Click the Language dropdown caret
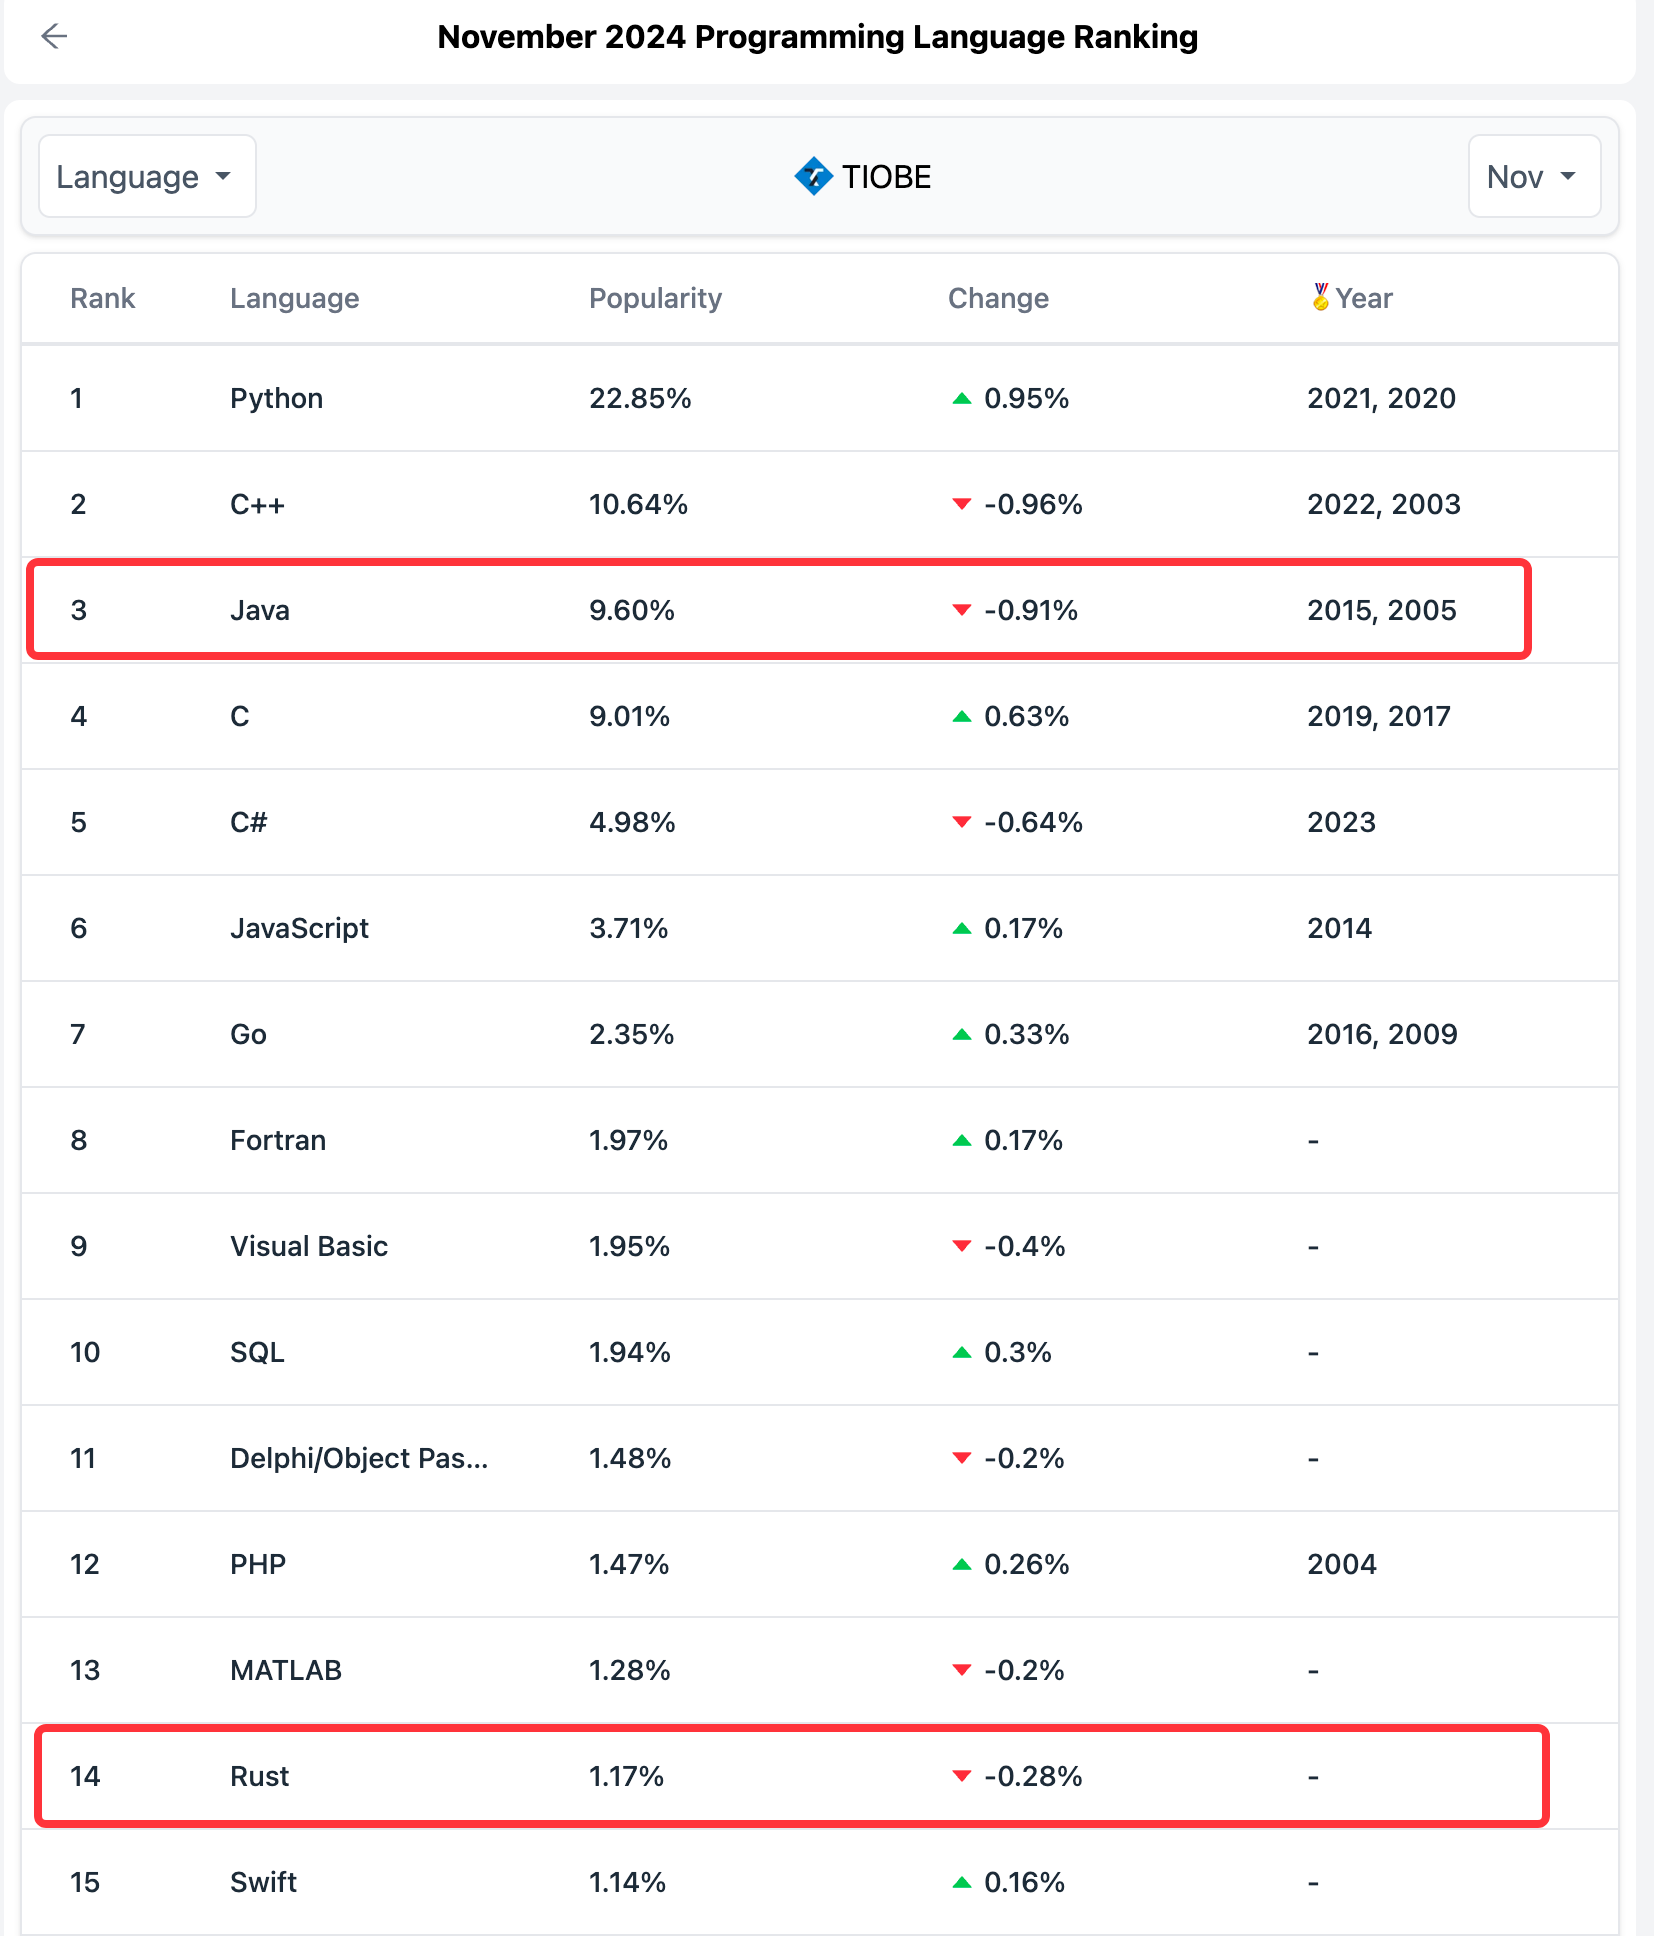 click(223, 177)
